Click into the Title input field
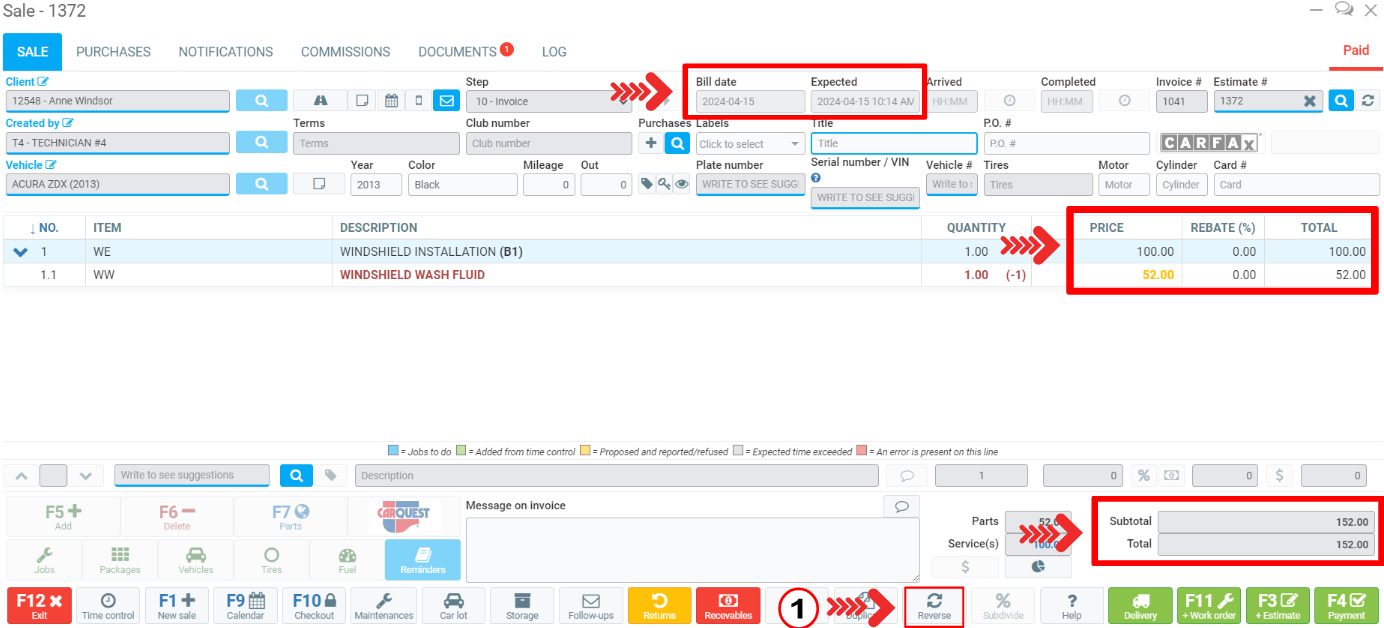1384x628 pixels. click(893, 143)
